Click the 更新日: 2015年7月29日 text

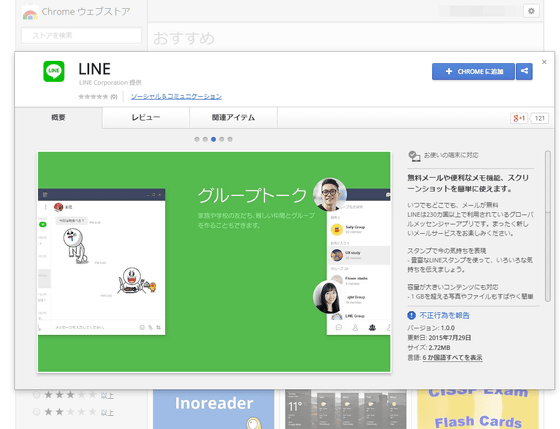coord(439,338)
